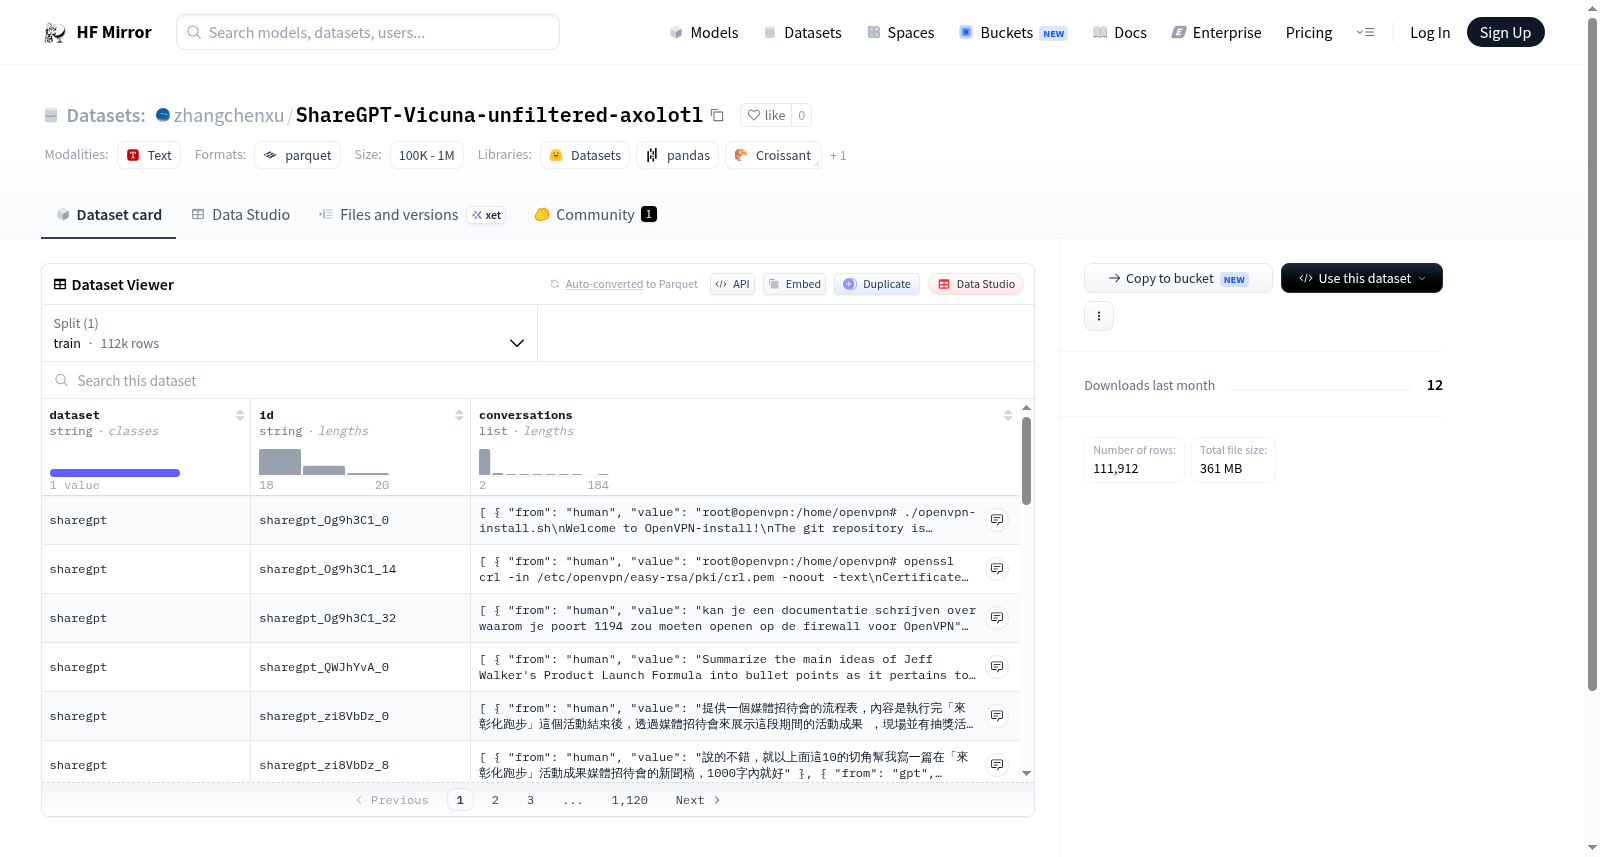
Task: Select the 100K - 1M size tag
Action: [x=426, y=155]
